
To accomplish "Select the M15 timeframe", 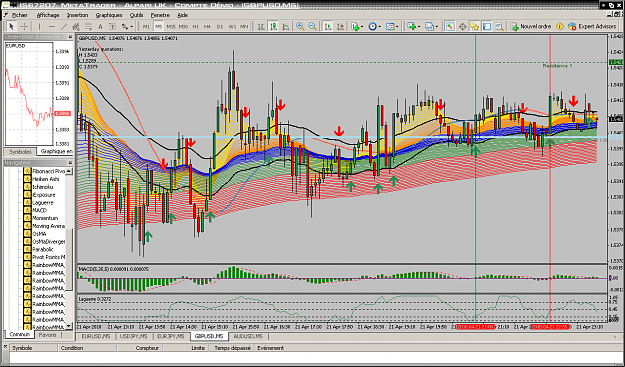I will click(x=171, y=27).
